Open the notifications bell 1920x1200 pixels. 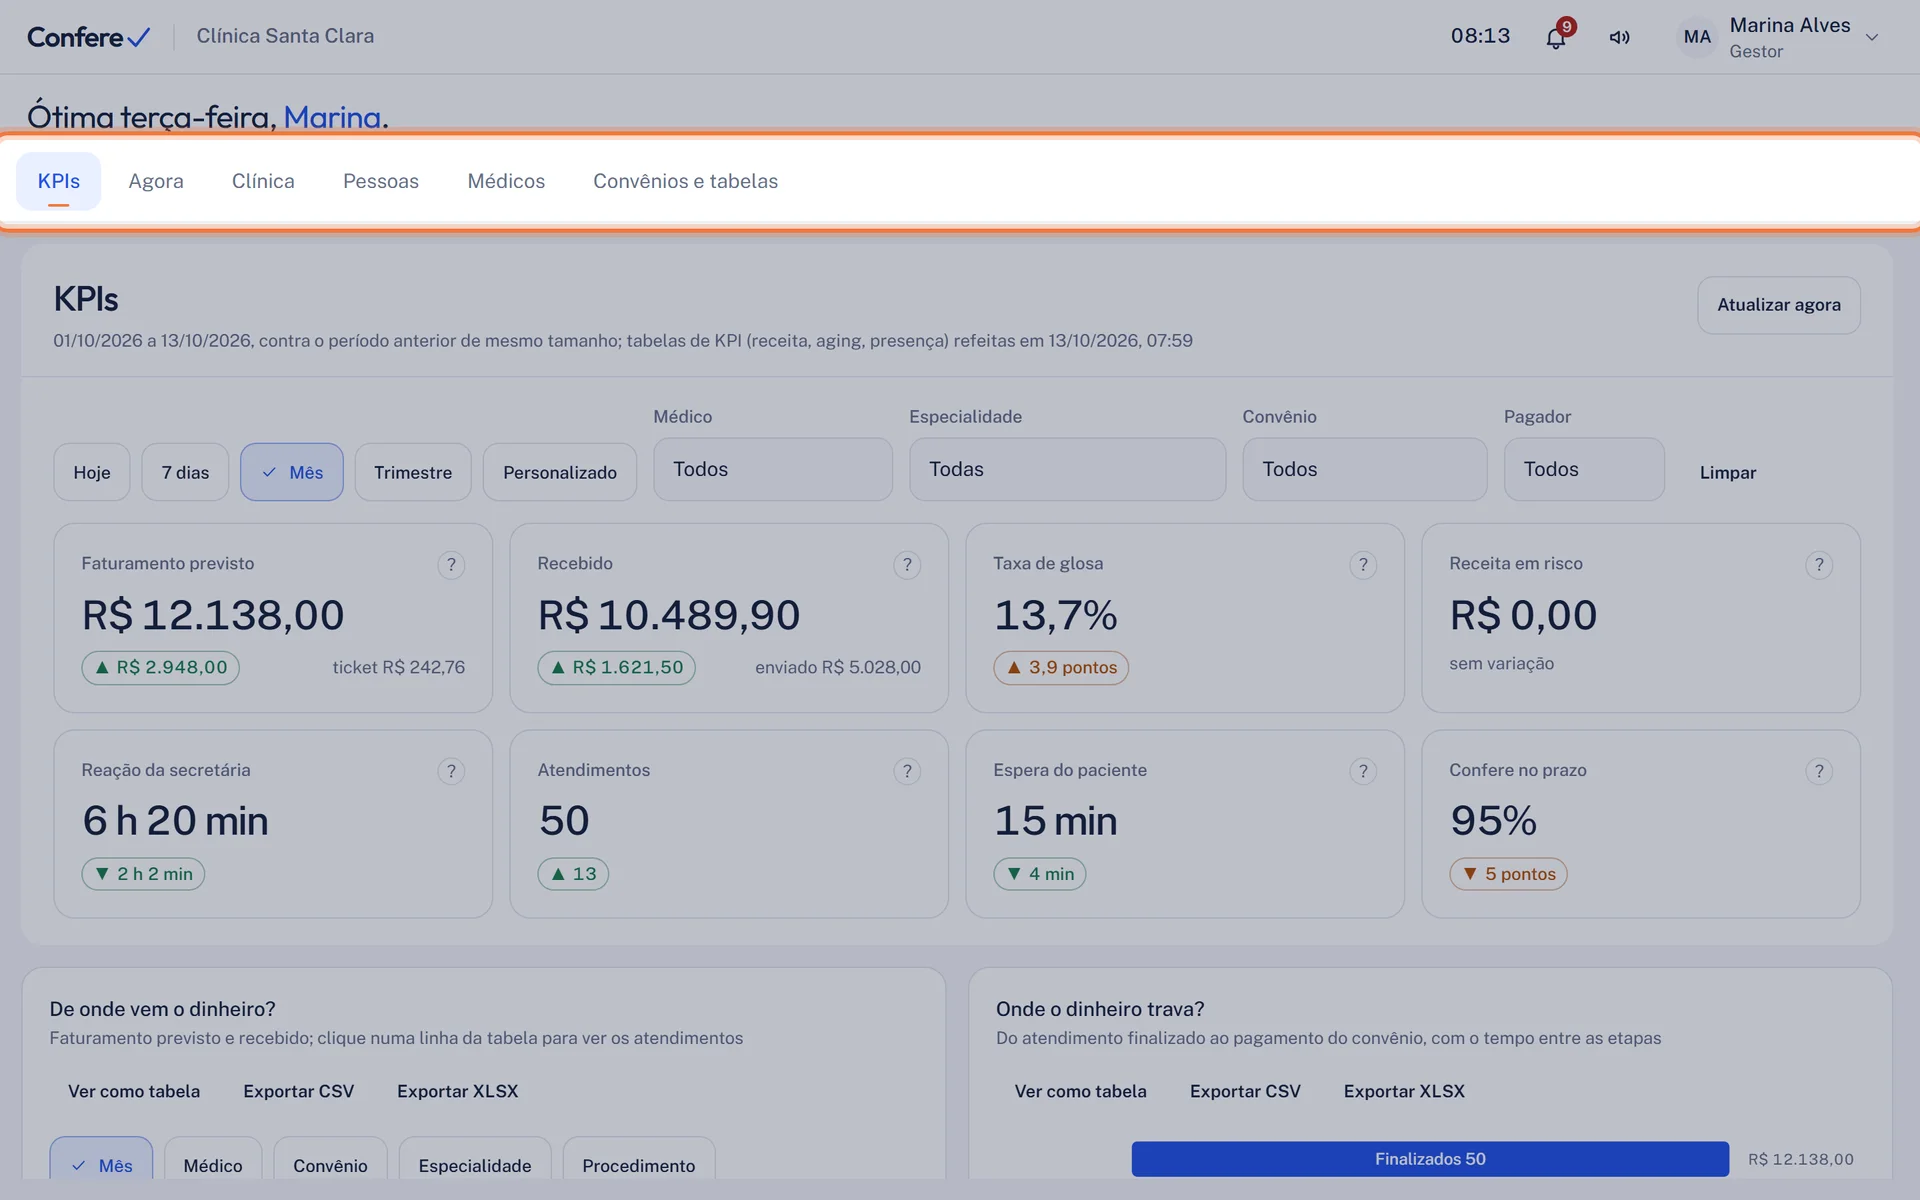(x=1555, y=38)
